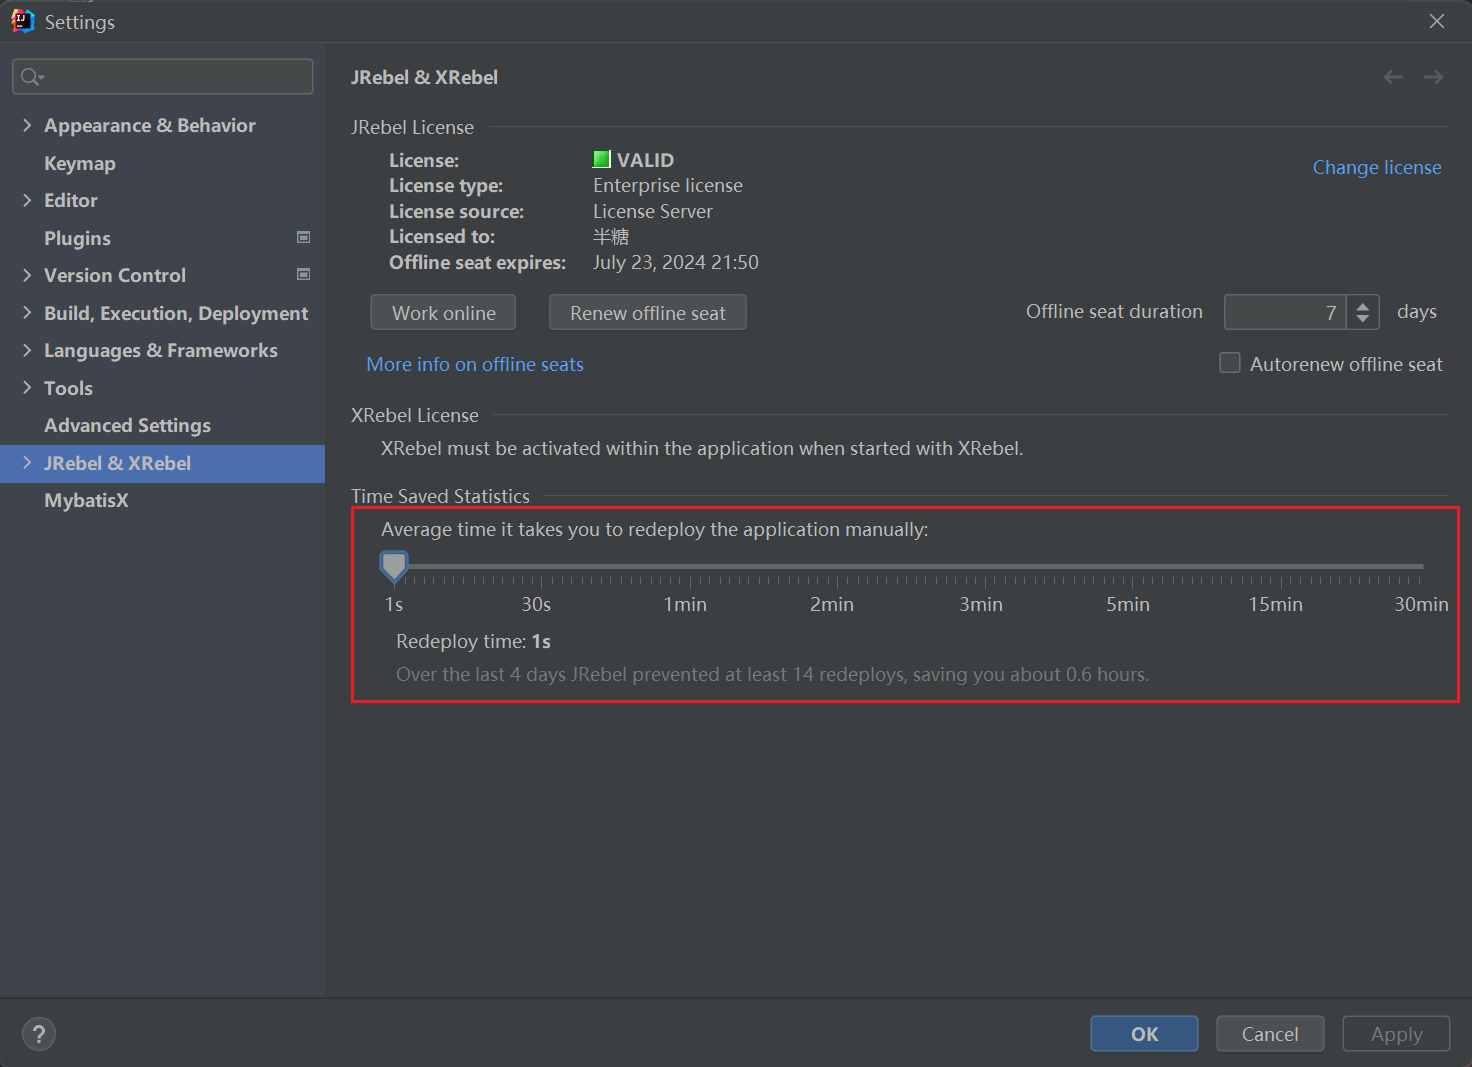Click the Change license link
Screen dimensions: 1472x1067
pyautogui.click(x=1376, y=167)
